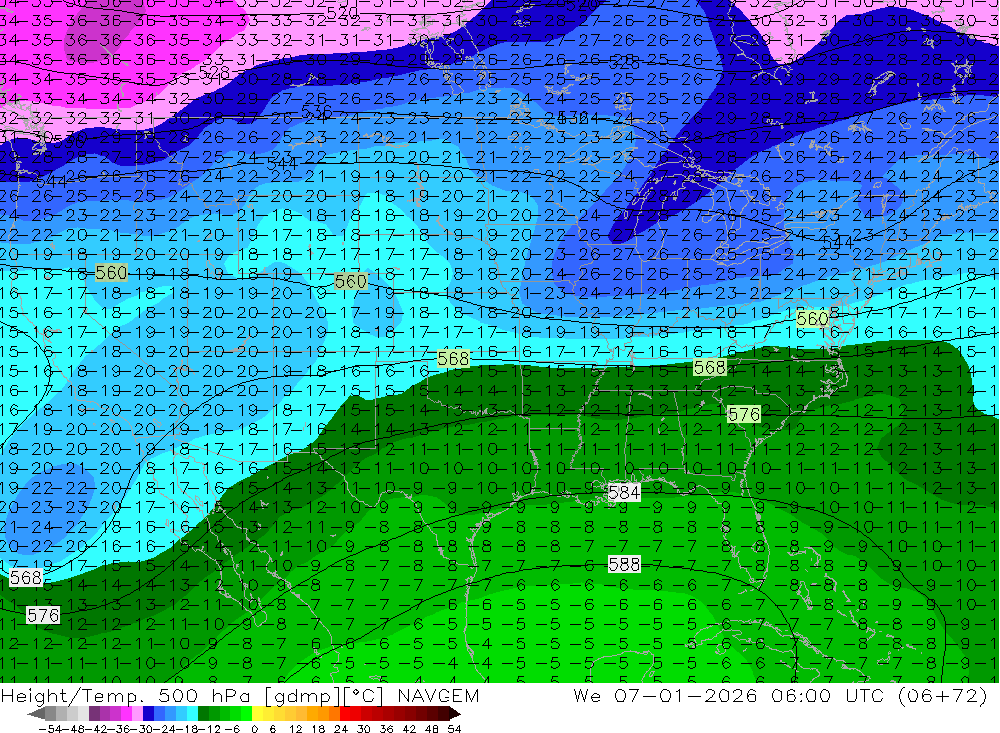Image resolution: width=1000 pixels, height=733 pixels.
Task: Click the 48 tick label on the color scale
Action: (x=432, y=729)
